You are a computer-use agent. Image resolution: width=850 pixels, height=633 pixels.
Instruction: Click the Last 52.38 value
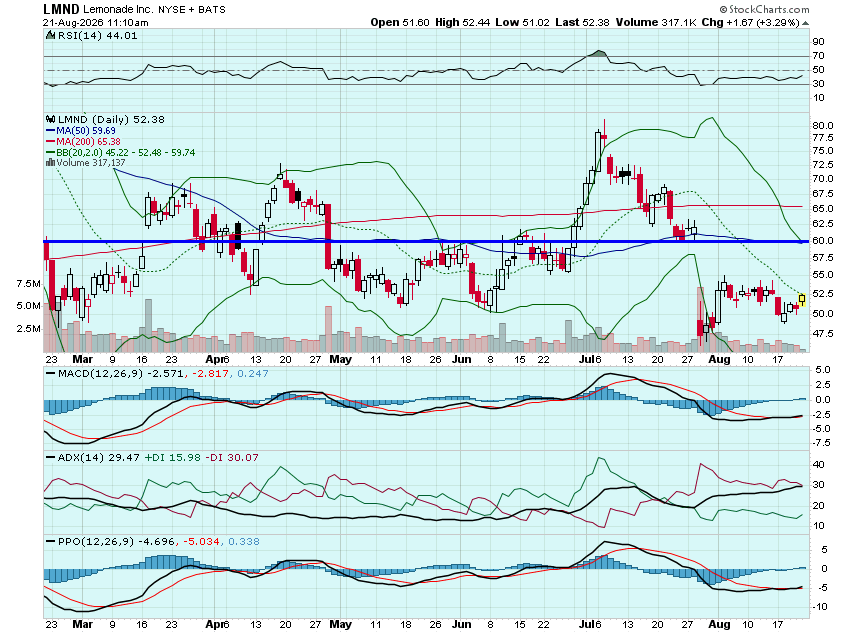click(x=582, y=23)
